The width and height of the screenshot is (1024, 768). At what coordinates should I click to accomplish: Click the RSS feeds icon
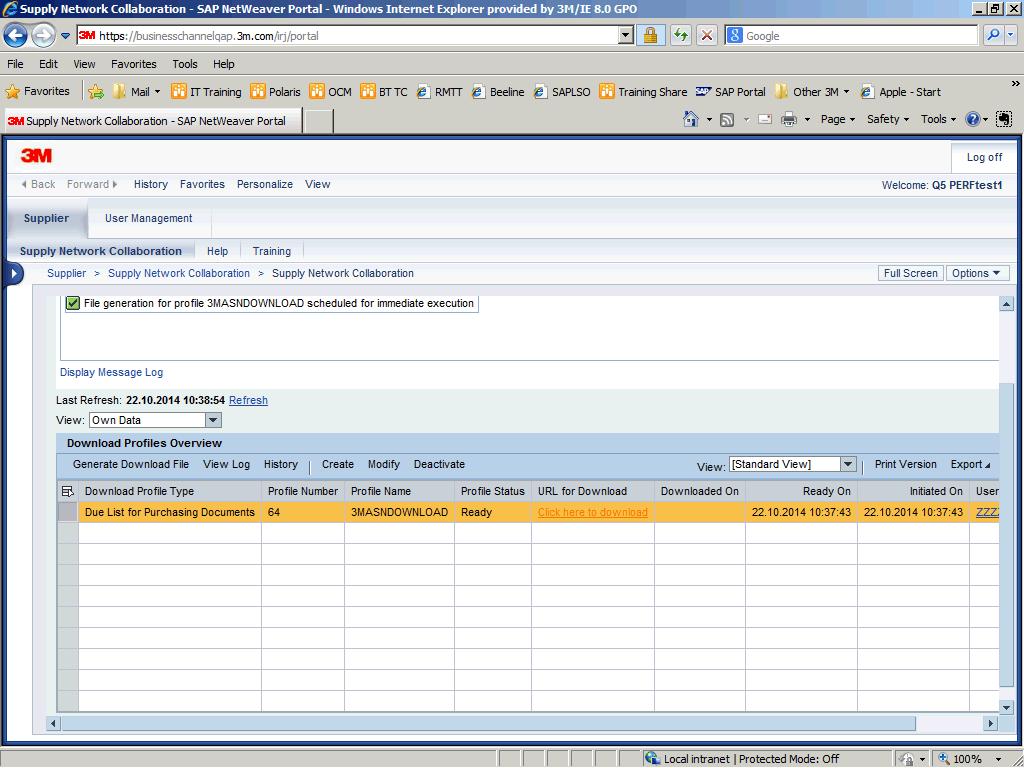(727, 120)
